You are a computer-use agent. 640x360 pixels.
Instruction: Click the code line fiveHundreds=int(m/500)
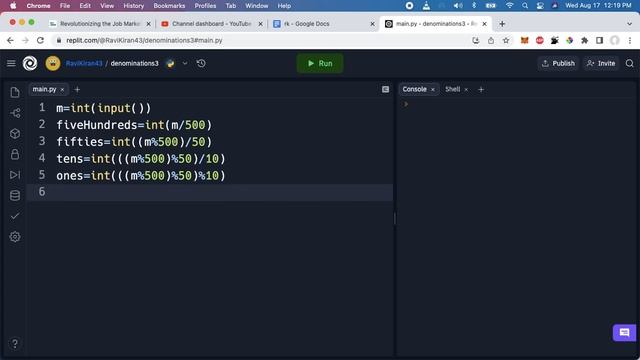tap(134, 125)
